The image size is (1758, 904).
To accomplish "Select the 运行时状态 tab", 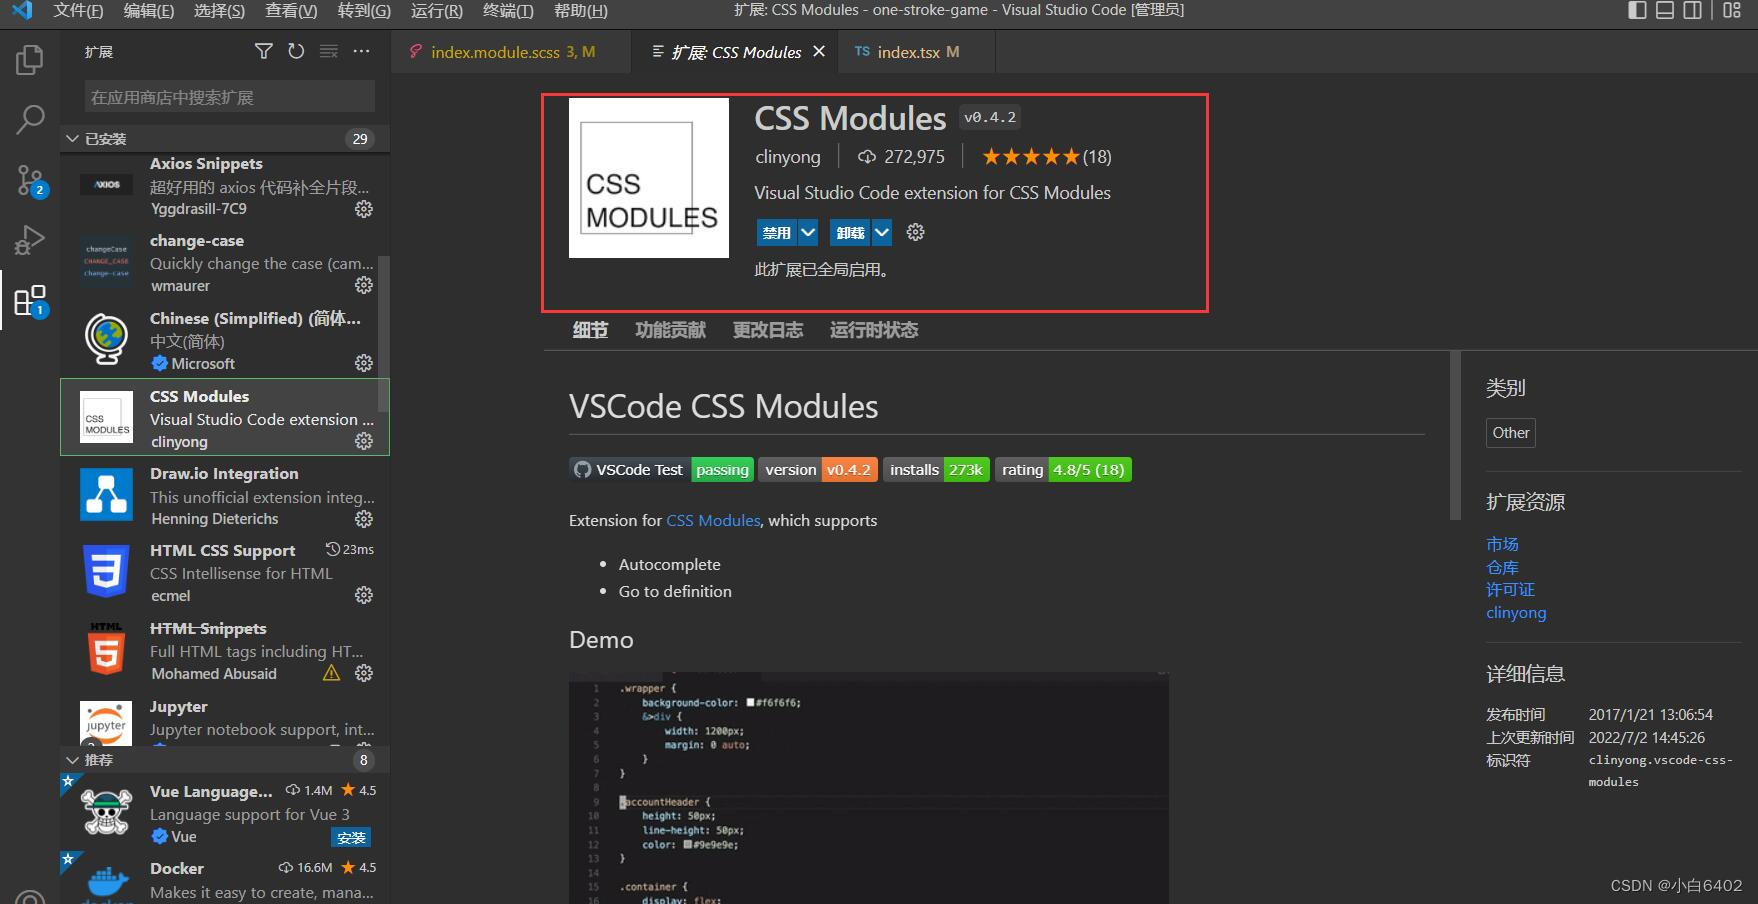I will point(874,330).
